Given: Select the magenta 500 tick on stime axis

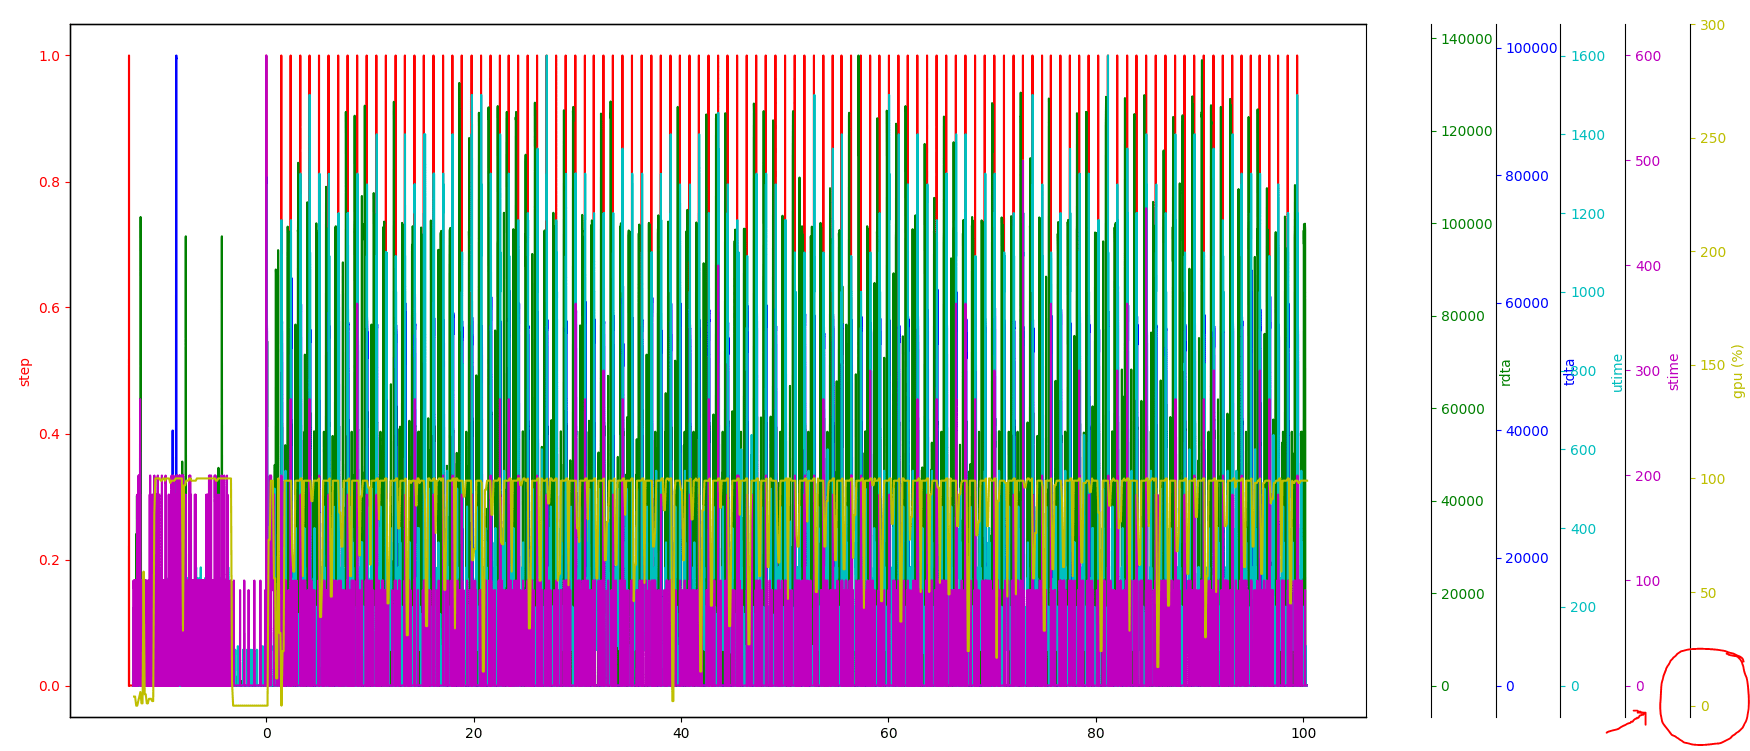Looking at the screenshot, I should pos(1648,161).
